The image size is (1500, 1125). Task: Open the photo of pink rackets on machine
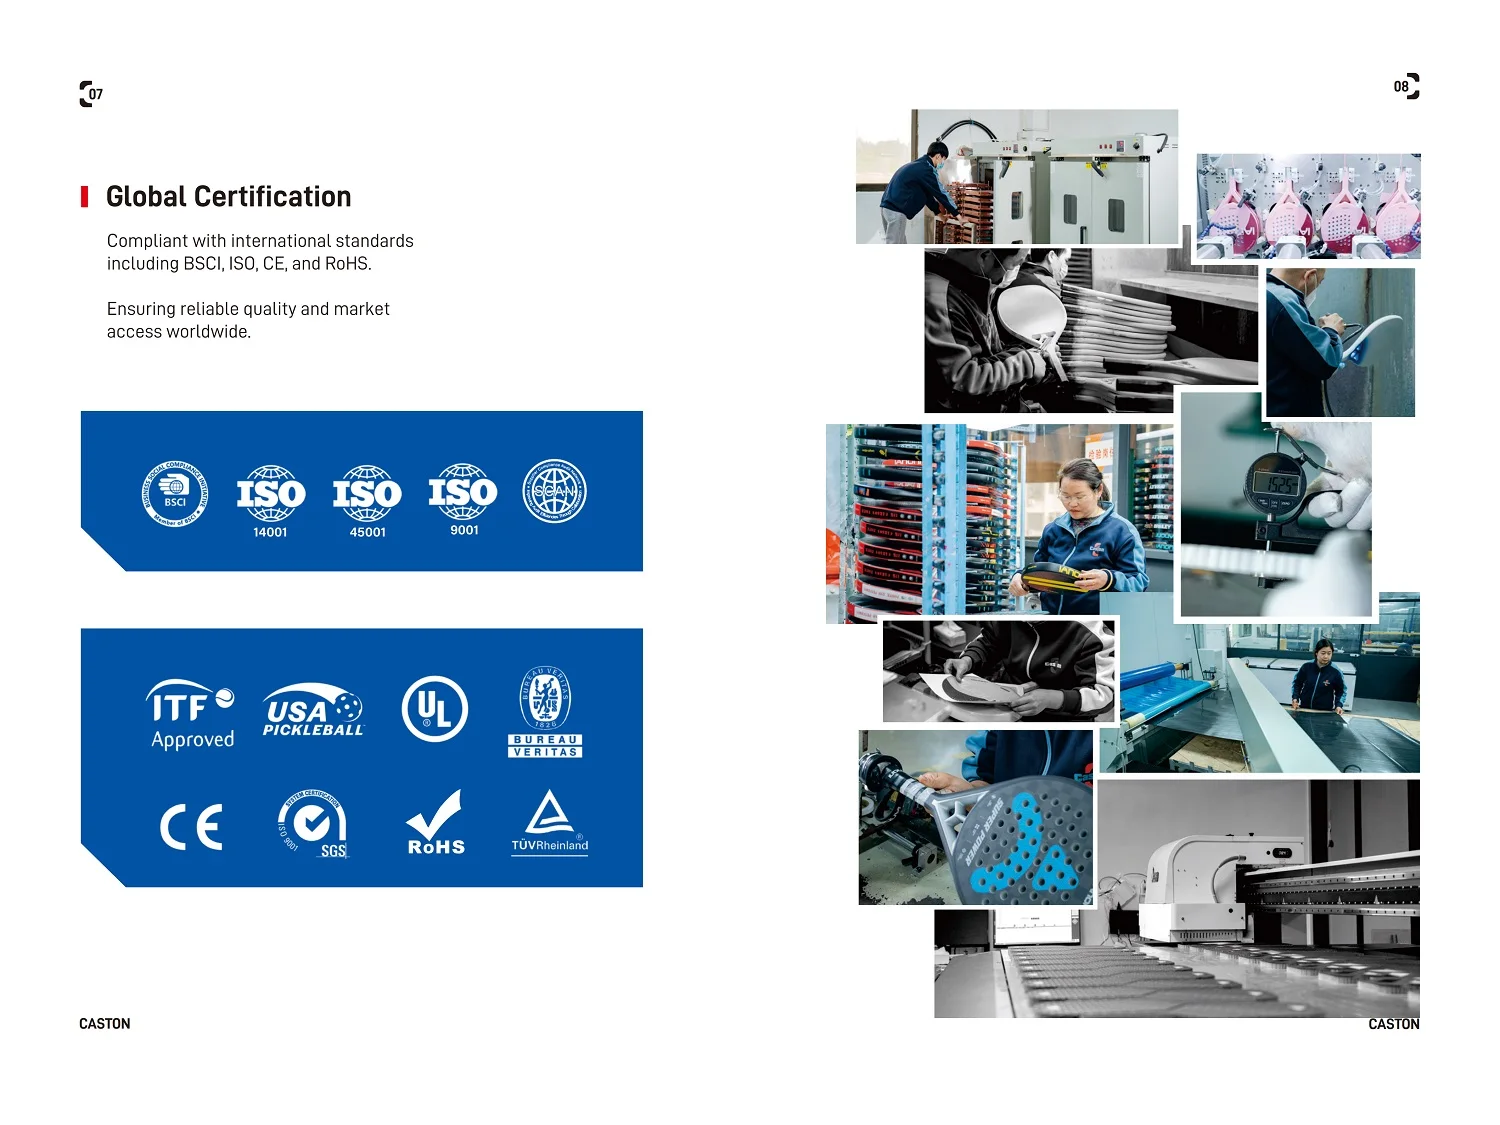(1309, 207)
